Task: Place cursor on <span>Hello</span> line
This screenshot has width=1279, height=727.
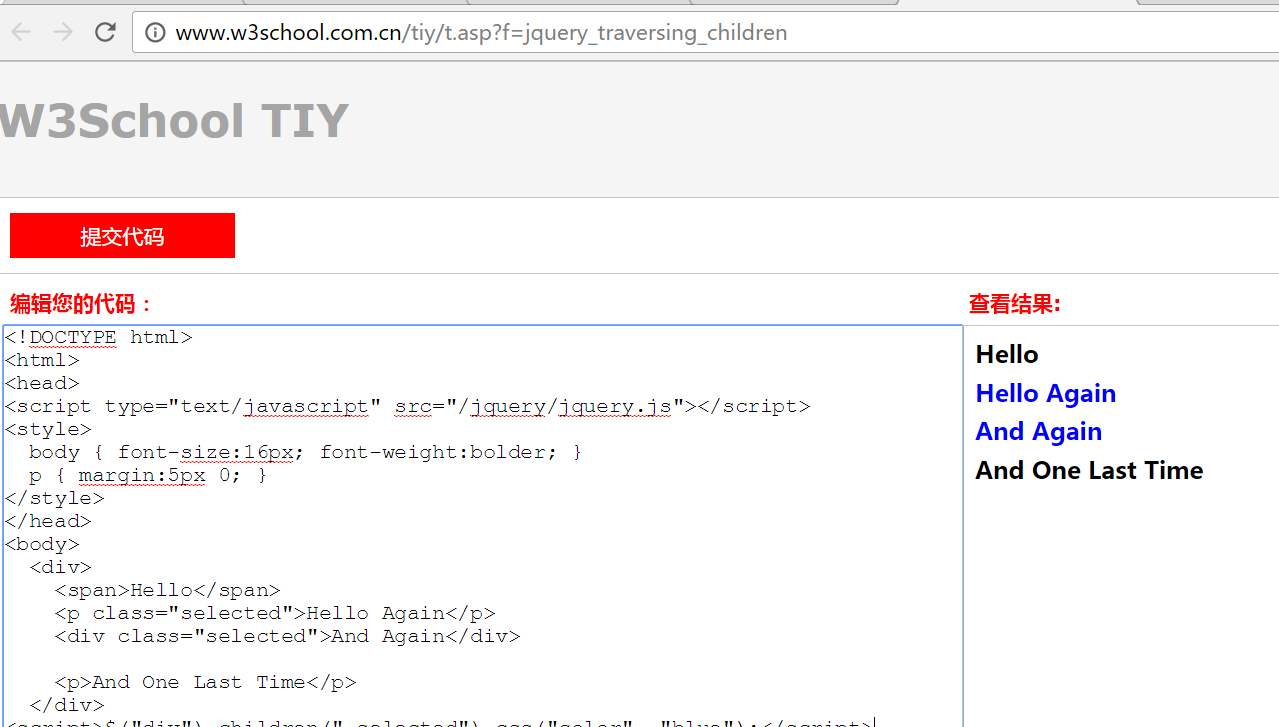Action: click(168, 590)
